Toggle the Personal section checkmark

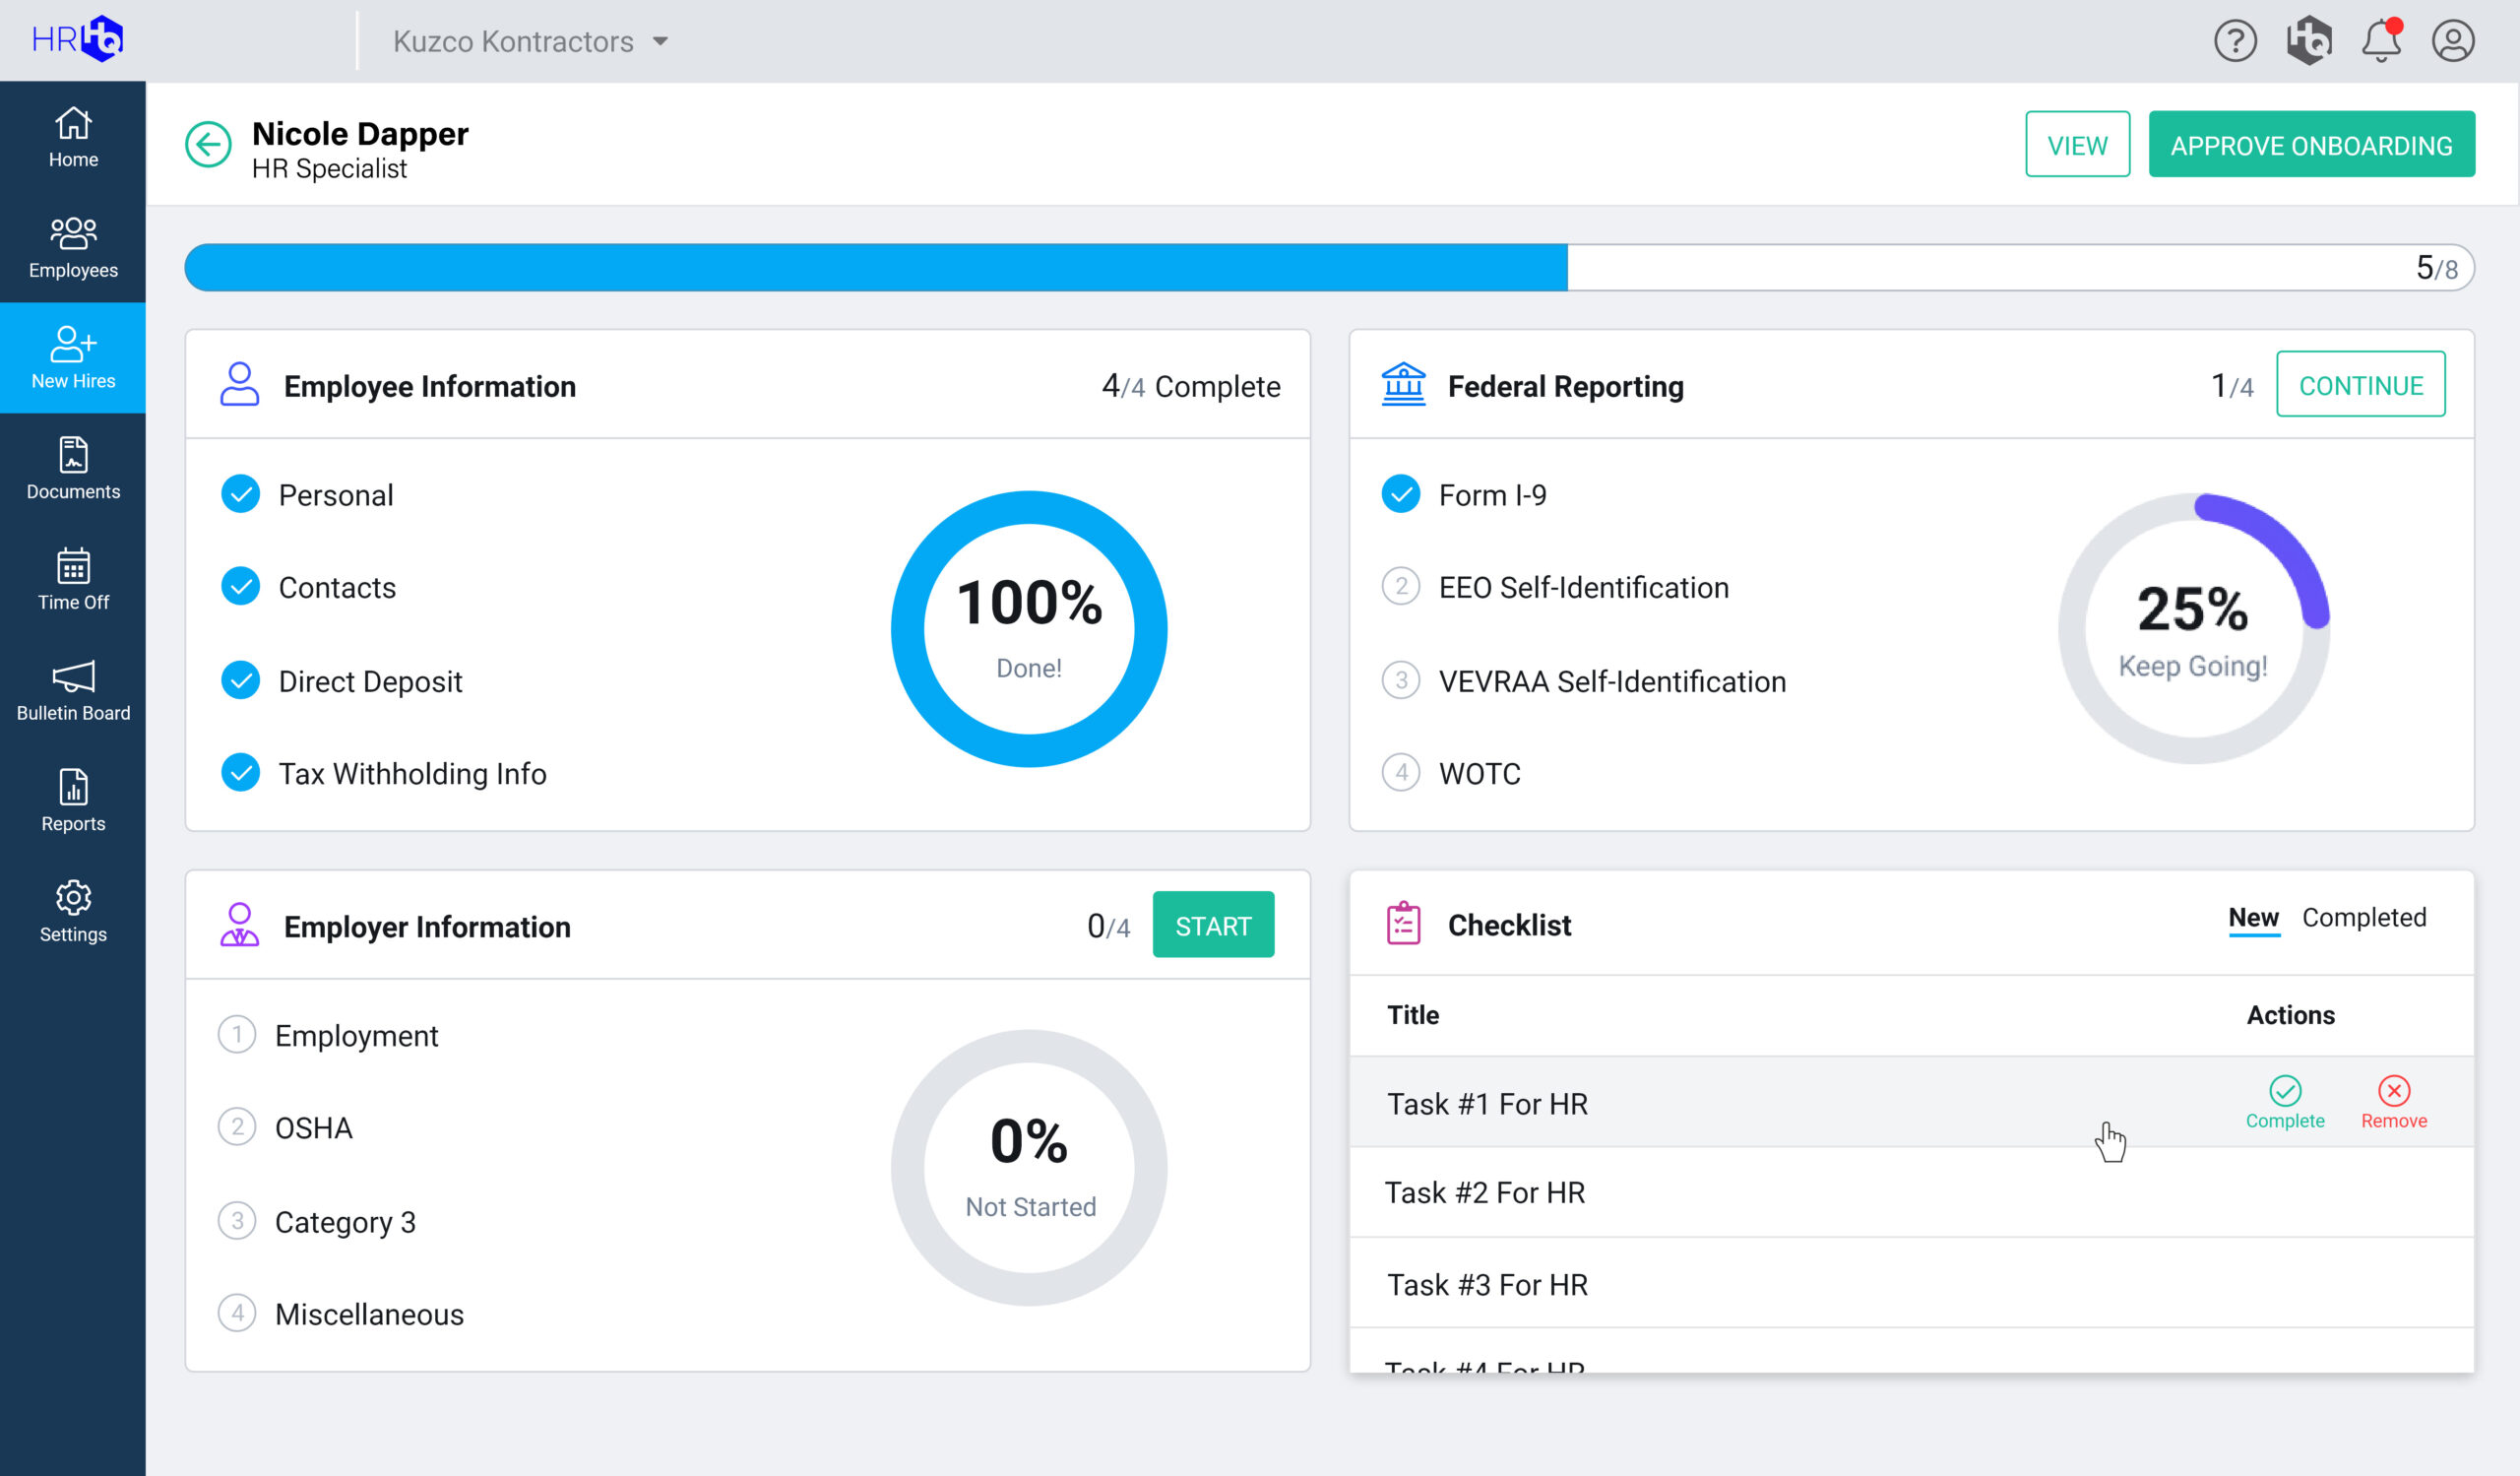pos(240,493)
